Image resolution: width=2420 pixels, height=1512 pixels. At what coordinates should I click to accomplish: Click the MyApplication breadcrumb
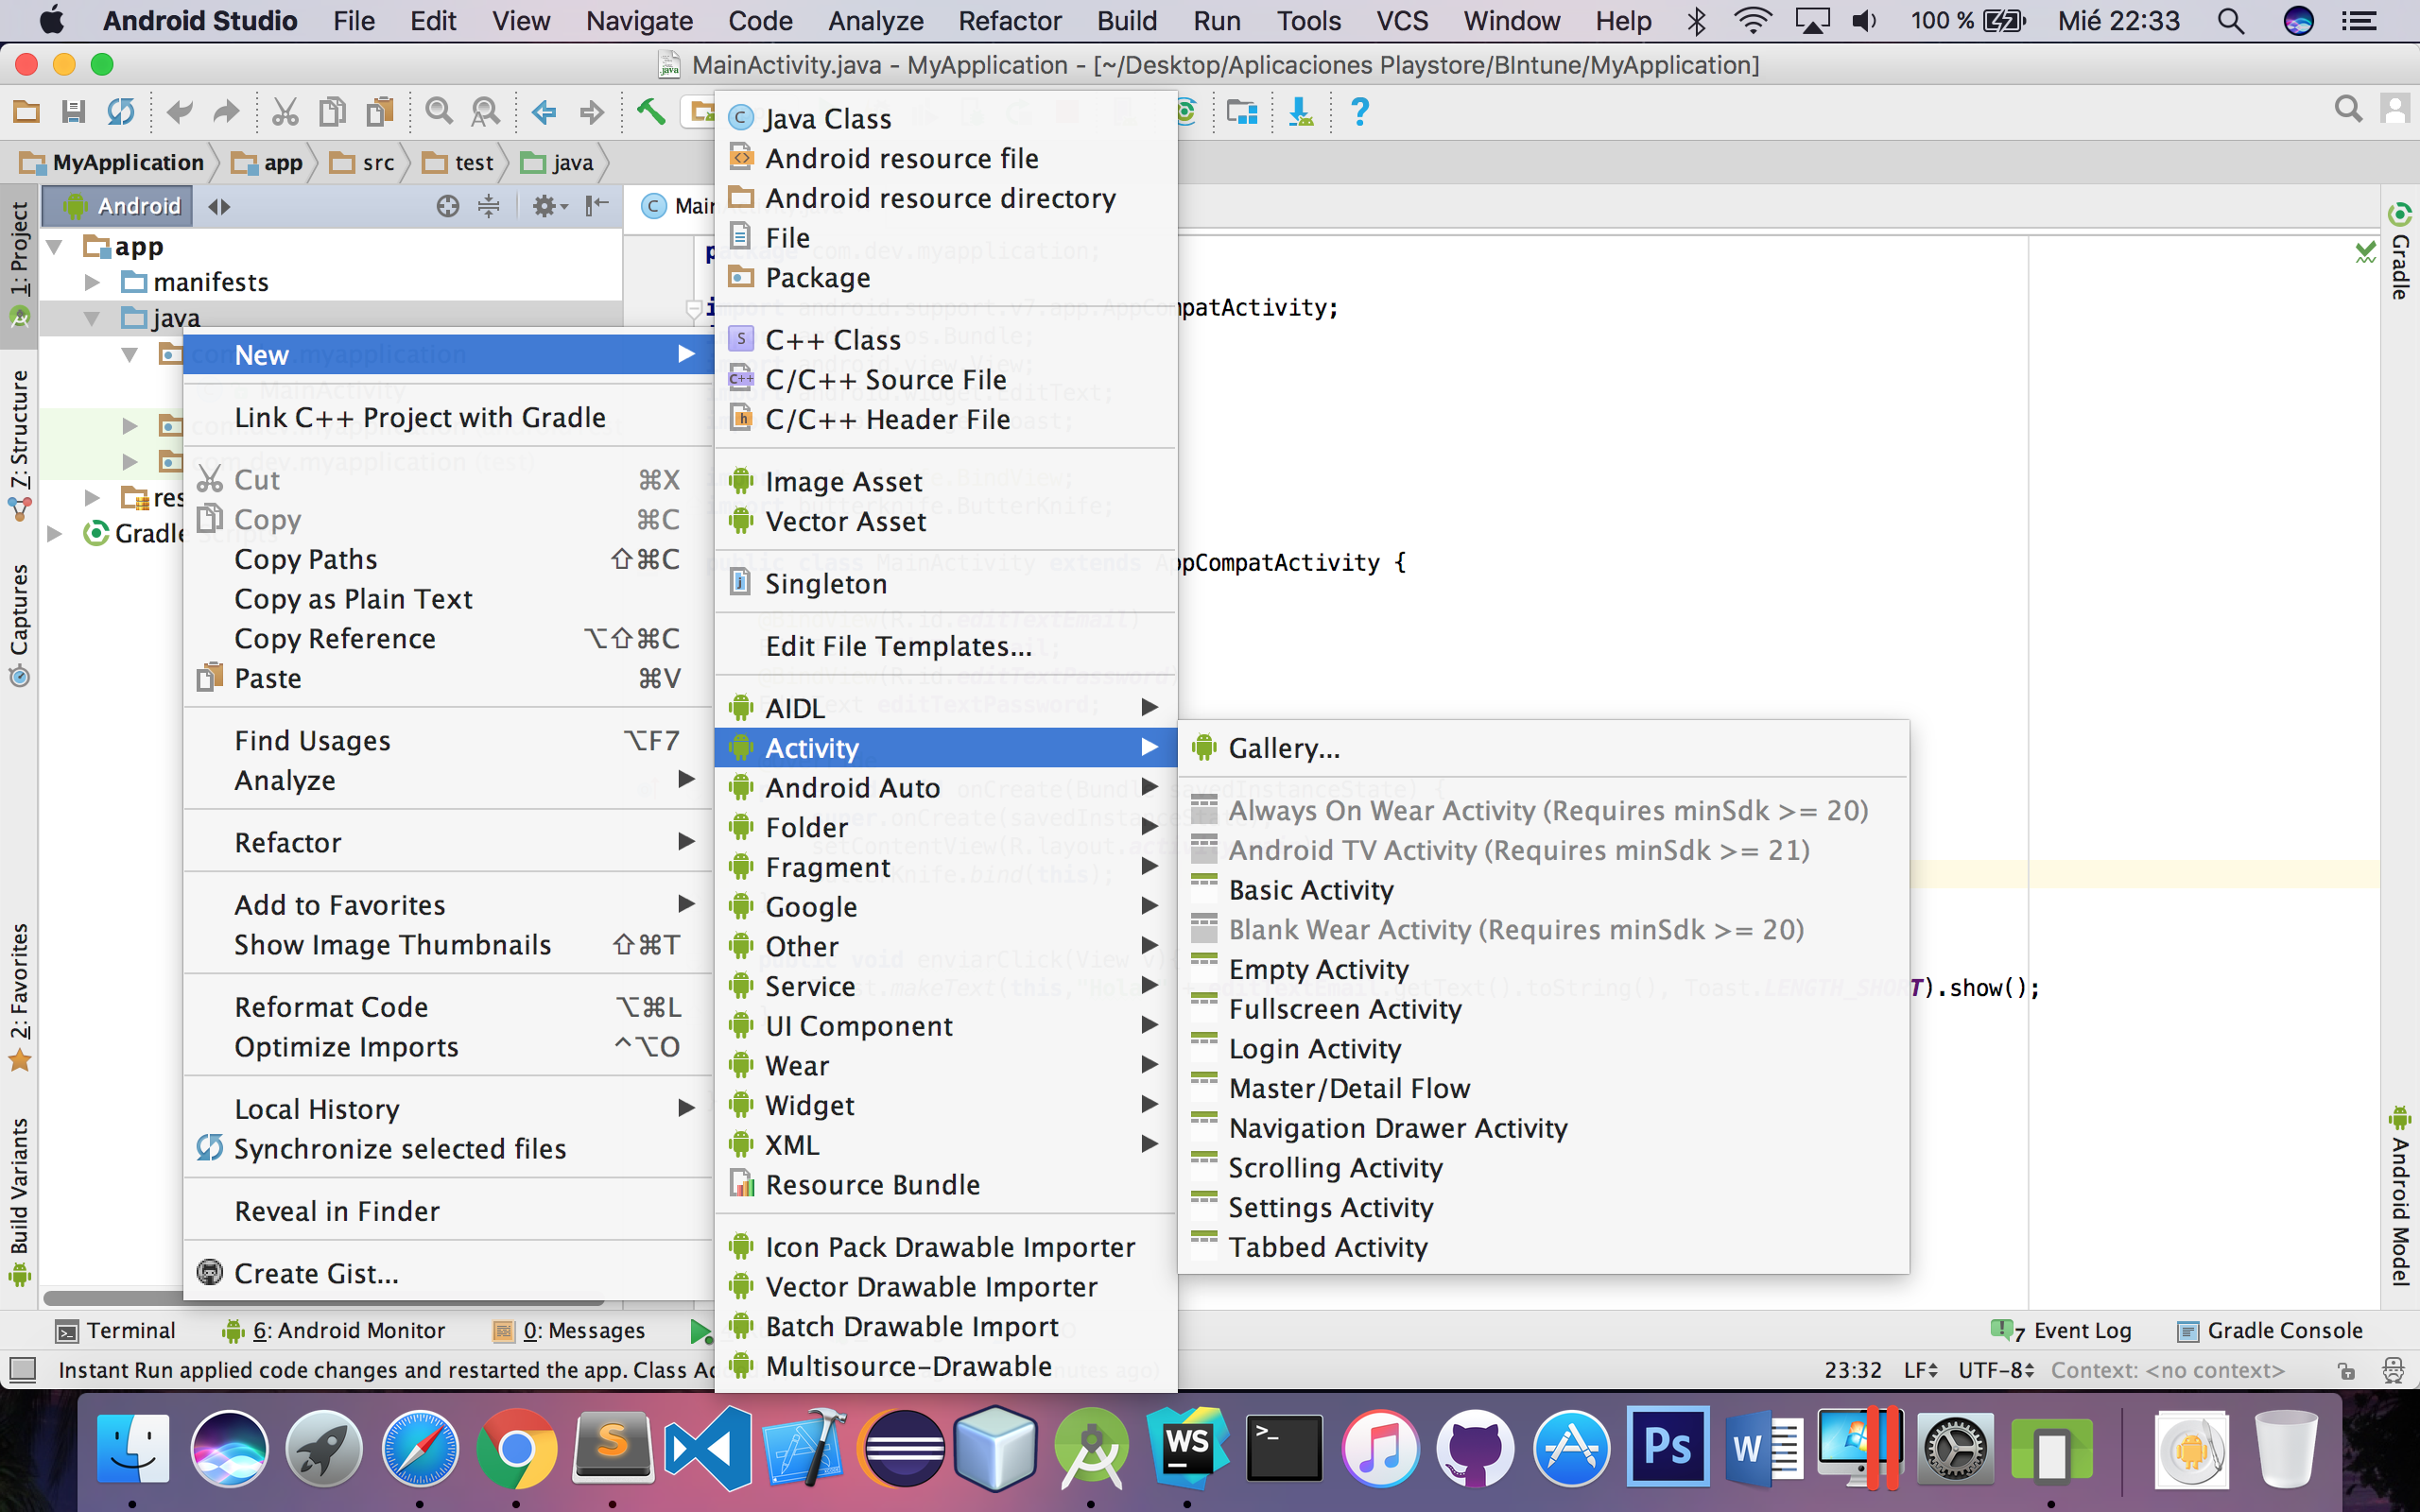(112, 163)
